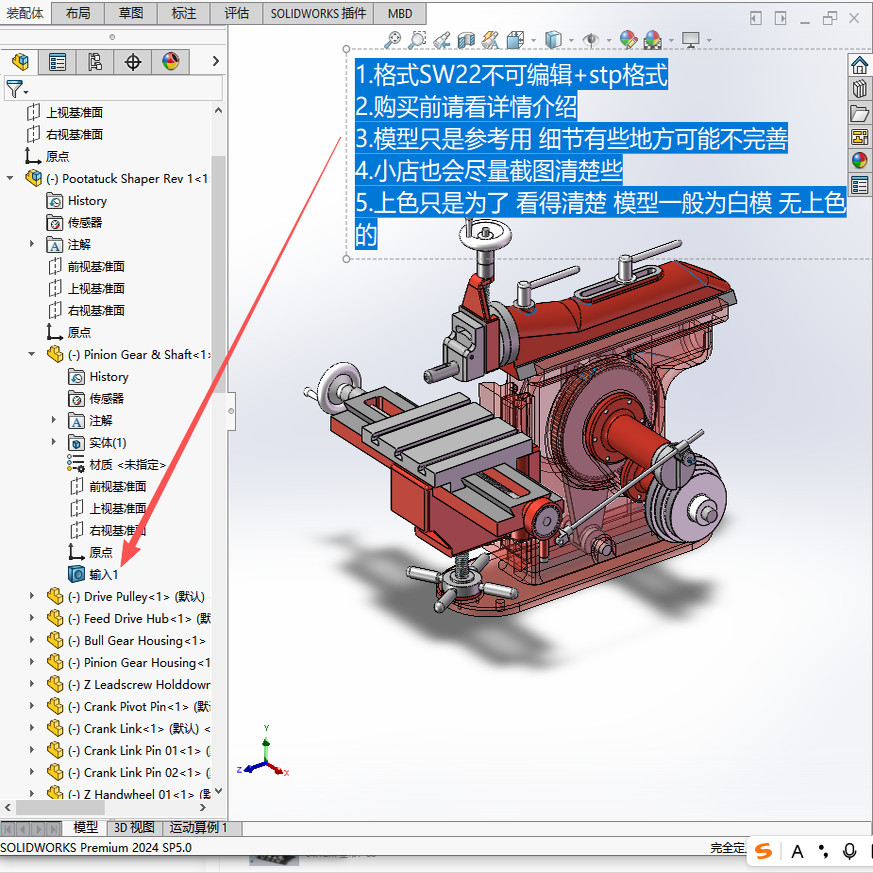873x873 pixels.
Task: Open the Hide/Show Items dropdown arrow
Action: [x=609, y=40]
